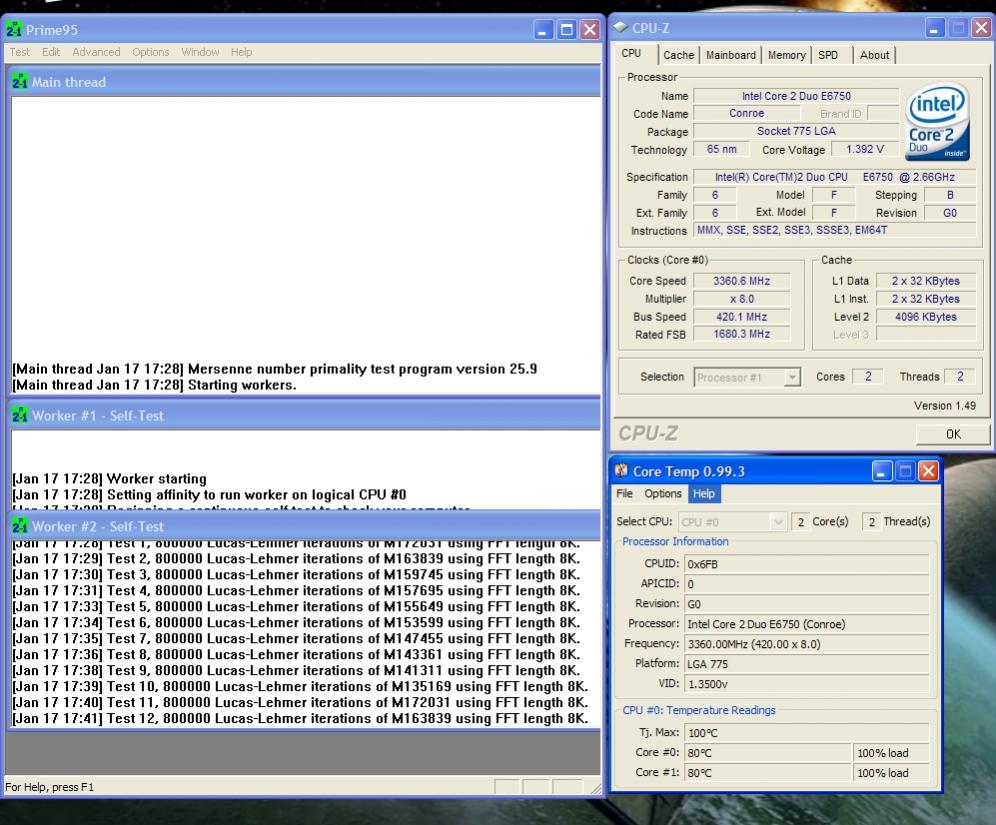
Task: Click the Core #1 100% load value
Action: pos(891,773)
